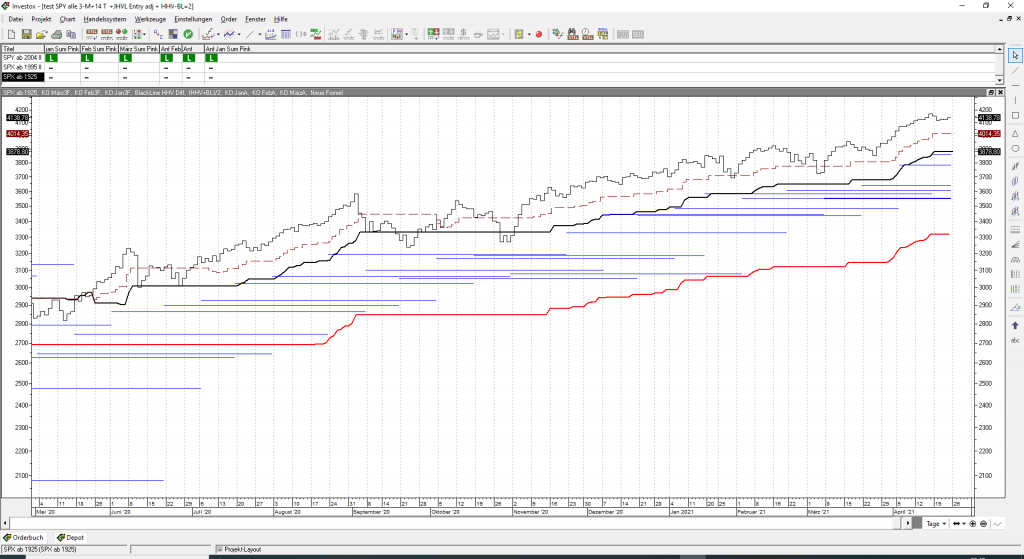
Task: Select the triangle drawing tool in right sidebar
Action: [x=1015, y=133]
